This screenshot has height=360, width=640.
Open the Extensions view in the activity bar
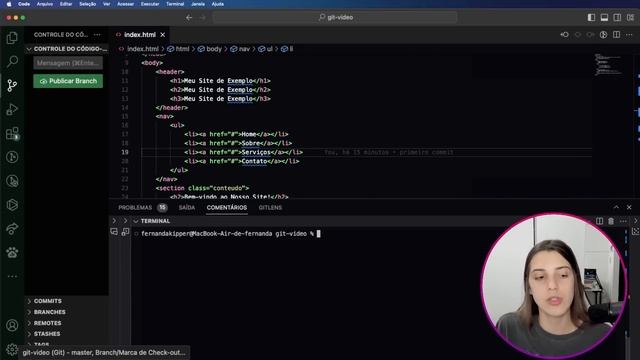(12, 133)
